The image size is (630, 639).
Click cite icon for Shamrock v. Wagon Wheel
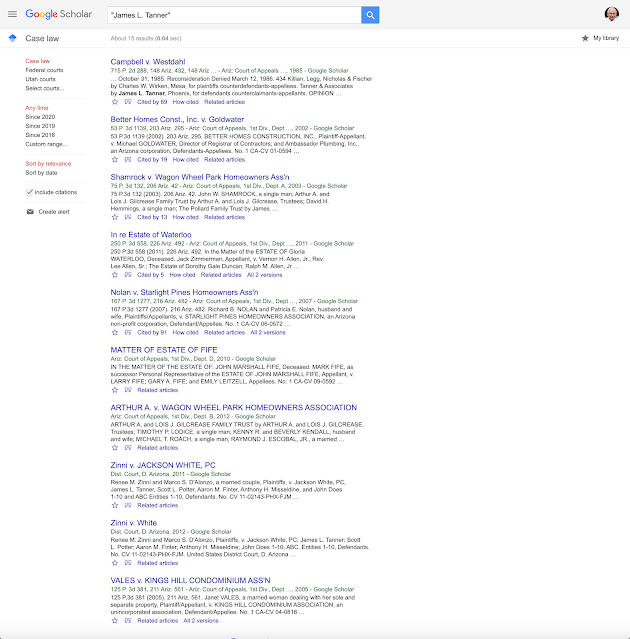coord(128,217)
